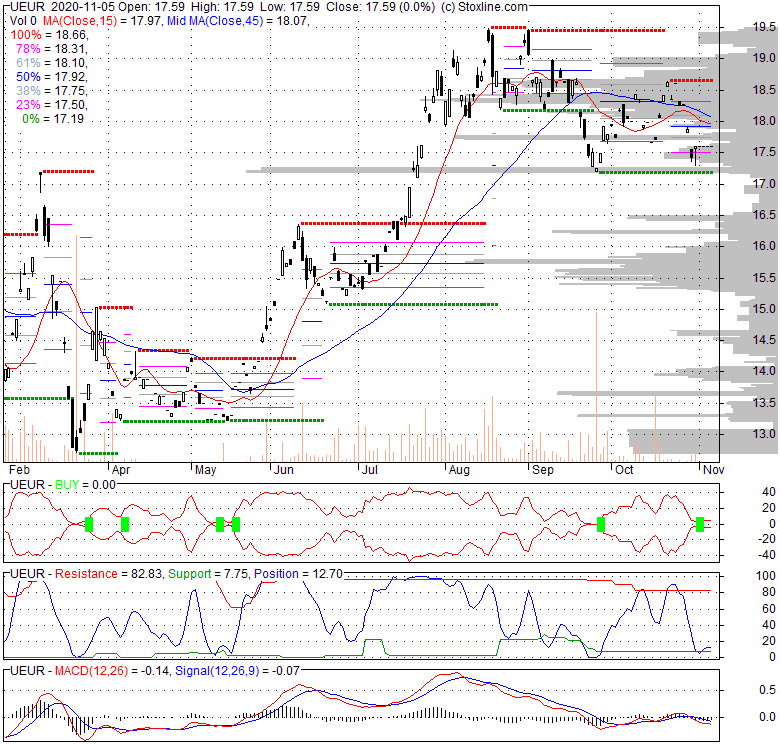Click the 100 value on Resistance panel axis
The width and height of the screenshot is (780, 745).
[x=766, y=576]
